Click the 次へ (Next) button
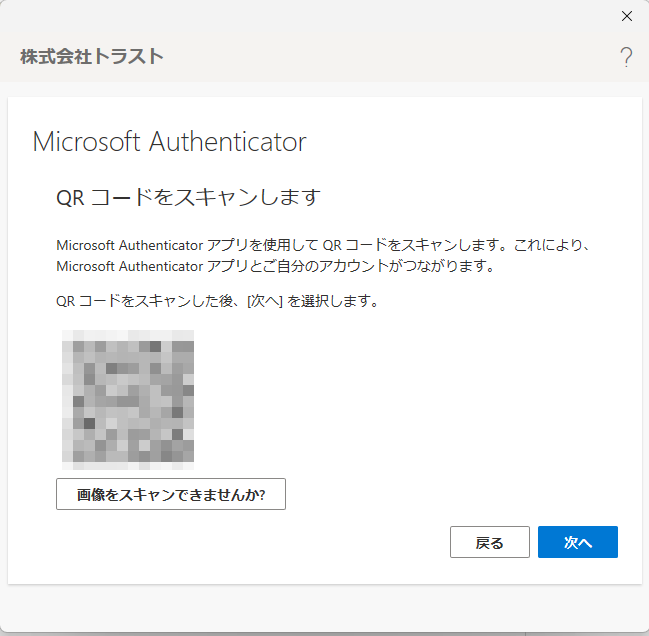This screenshot has width=649, height=636. [577, 542]
